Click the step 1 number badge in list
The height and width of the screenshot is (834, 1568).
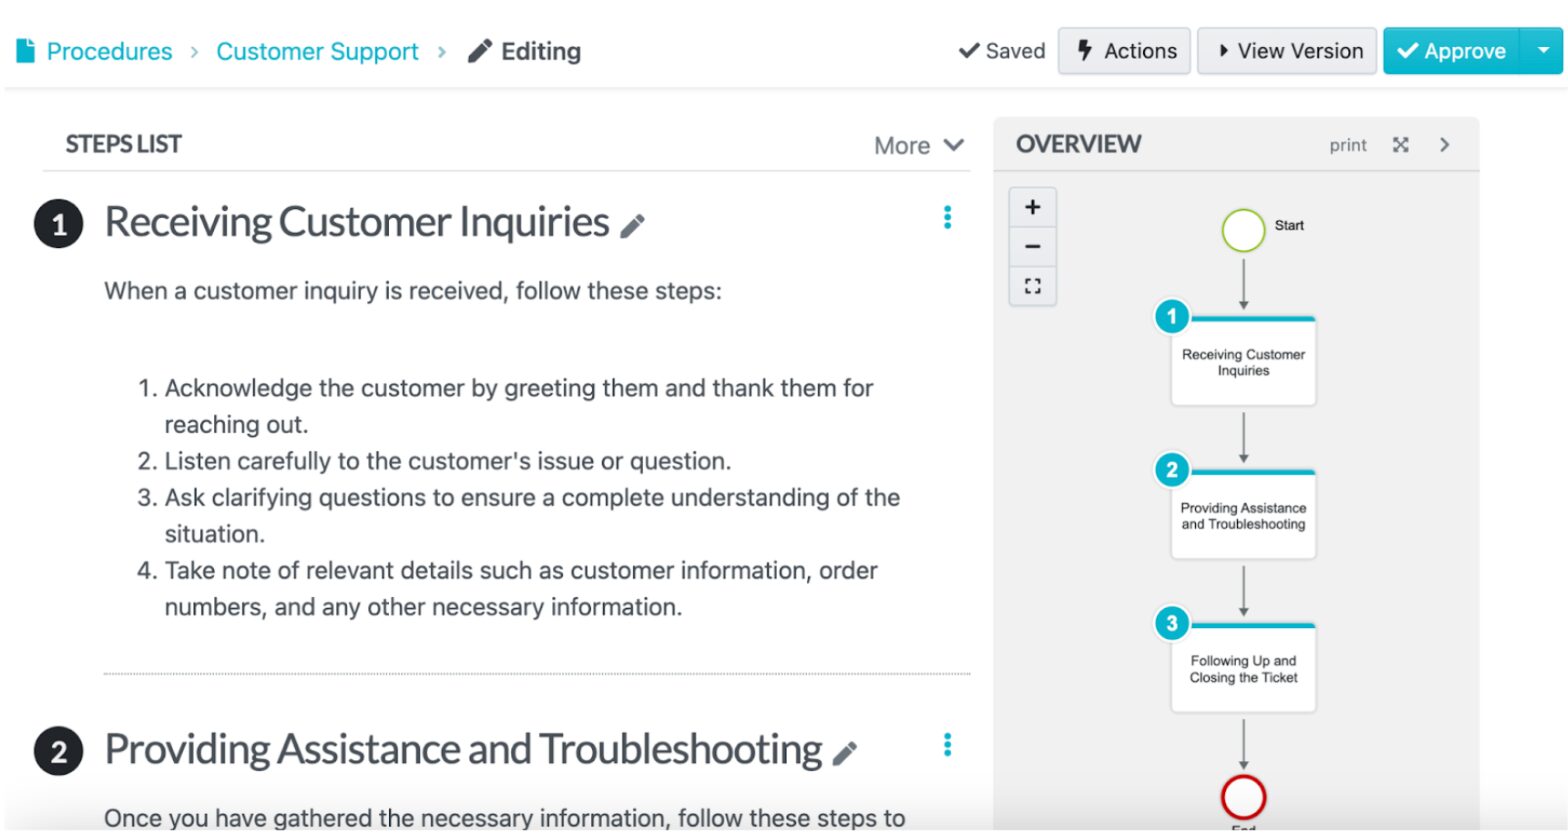pyautogui.click(x=59, y=224)
